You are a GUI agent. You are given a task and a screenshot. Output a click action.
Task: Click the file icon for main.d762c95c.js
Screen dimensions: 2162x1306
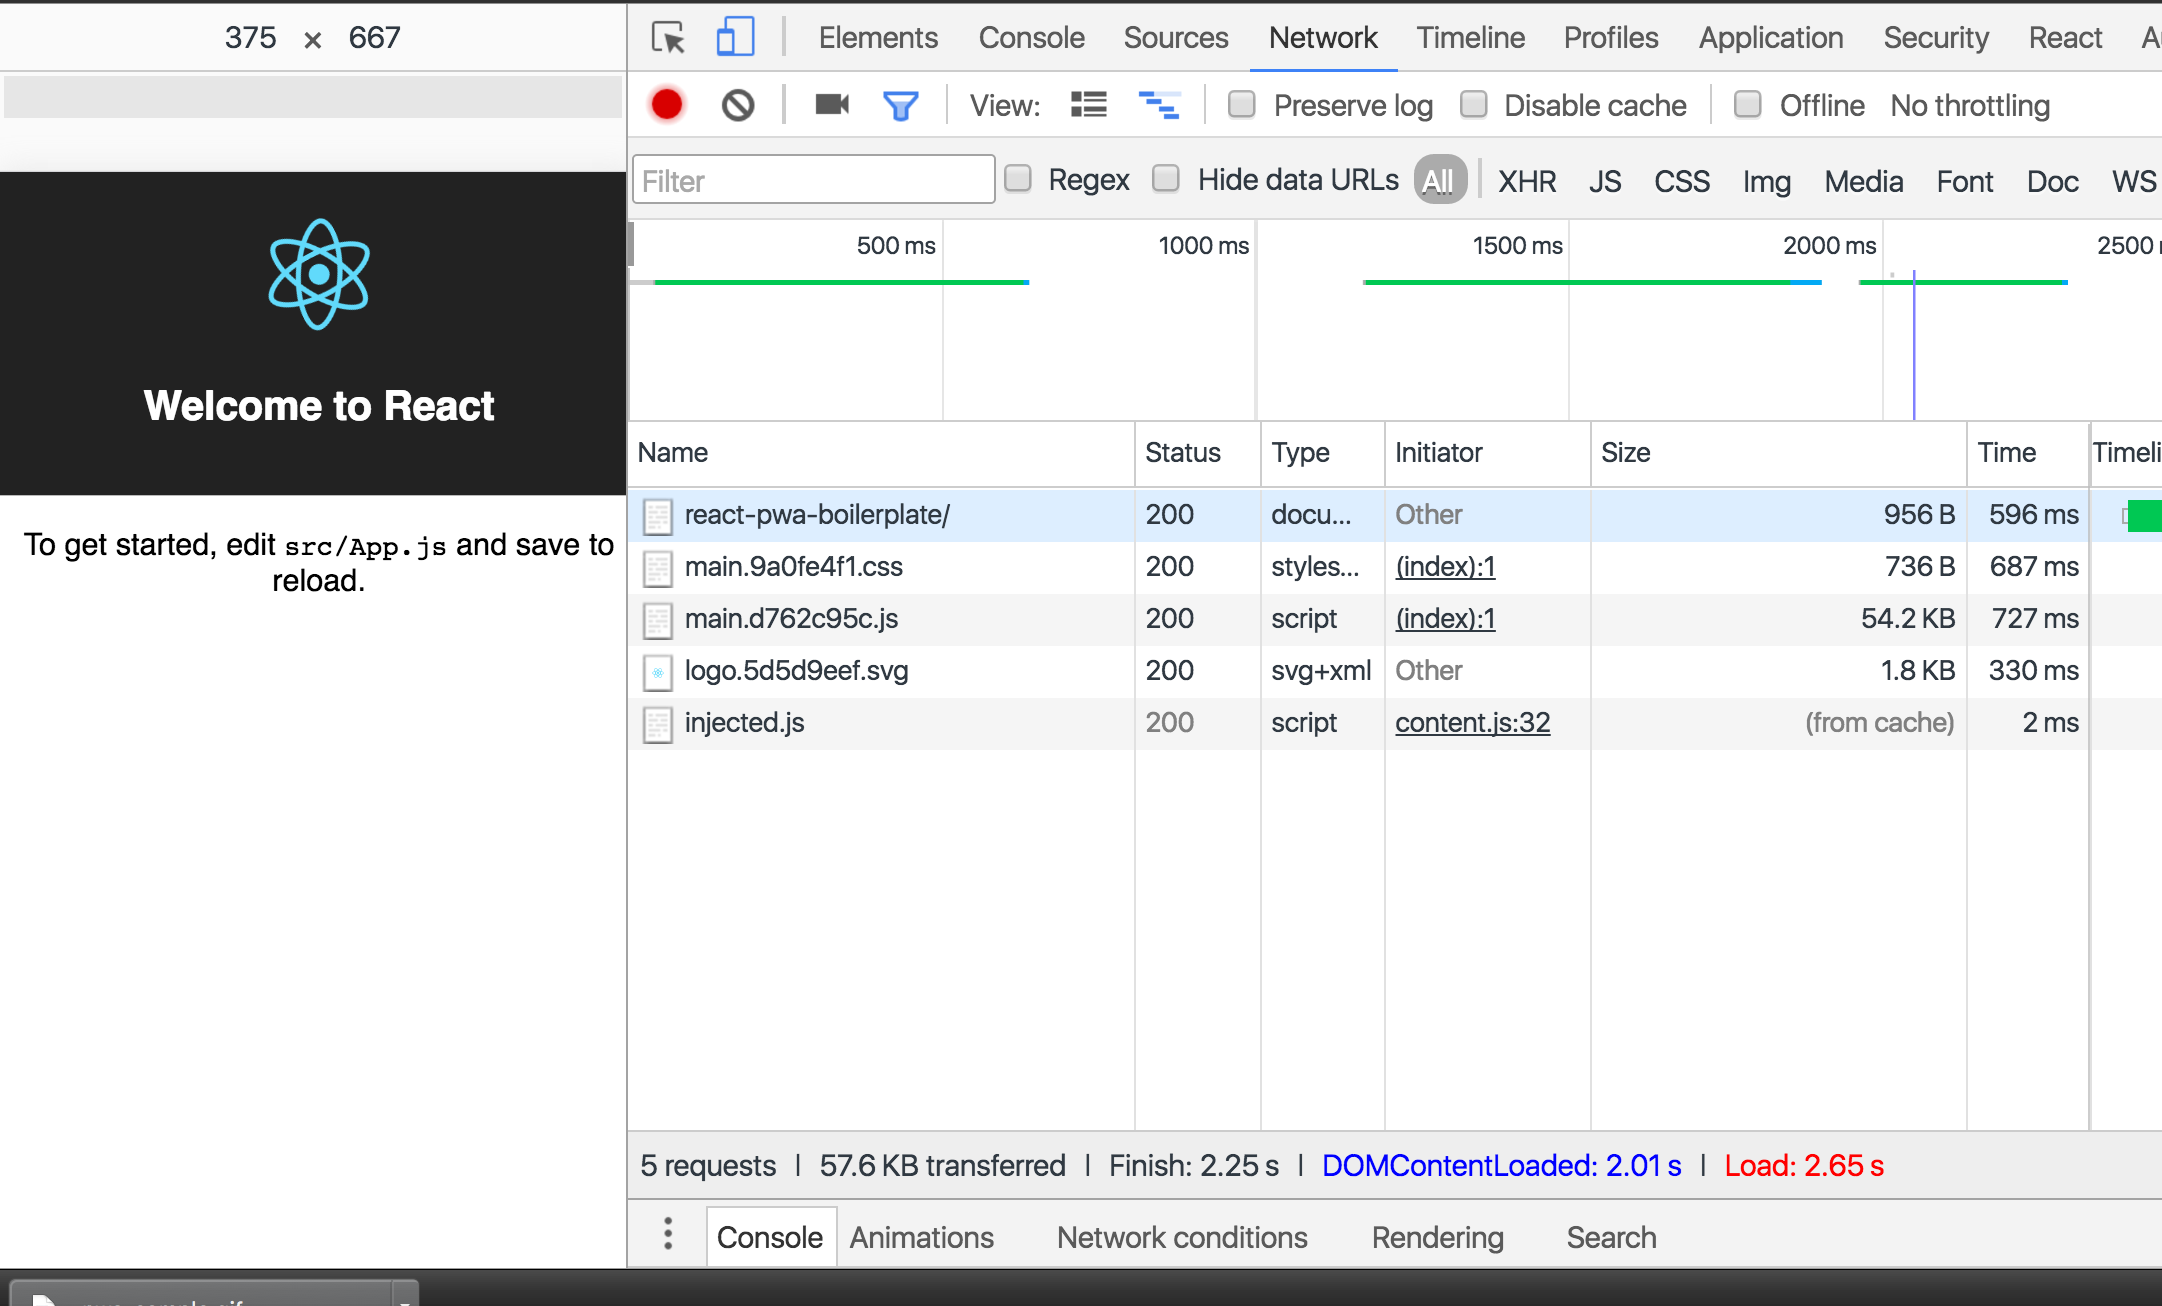[657, 620]
